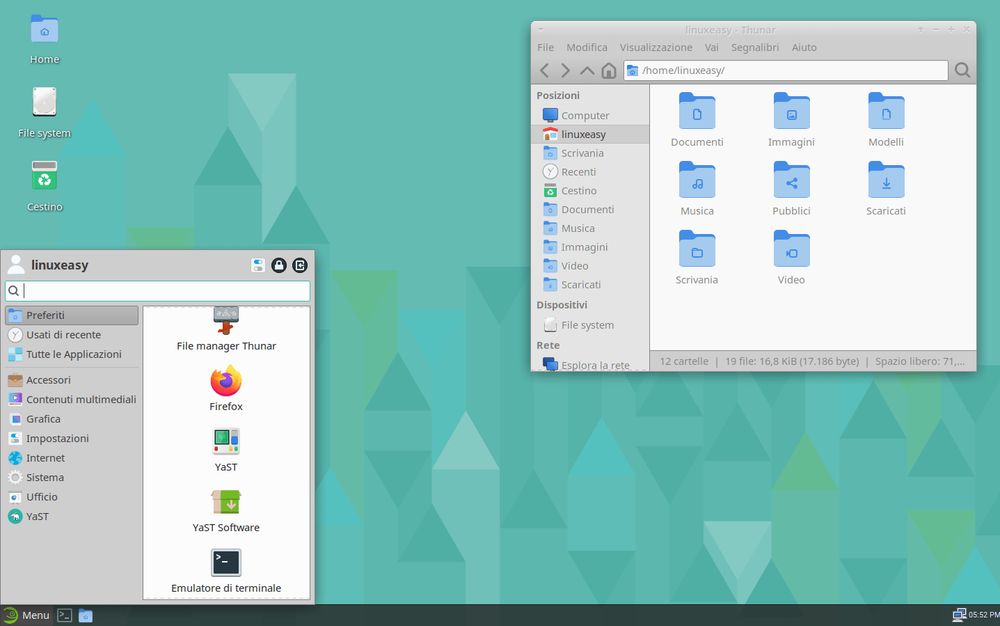The height and width of the screenshot is (626, 1000).
Task: Select Usati di recente category
Action: click(x=72, y=335)
